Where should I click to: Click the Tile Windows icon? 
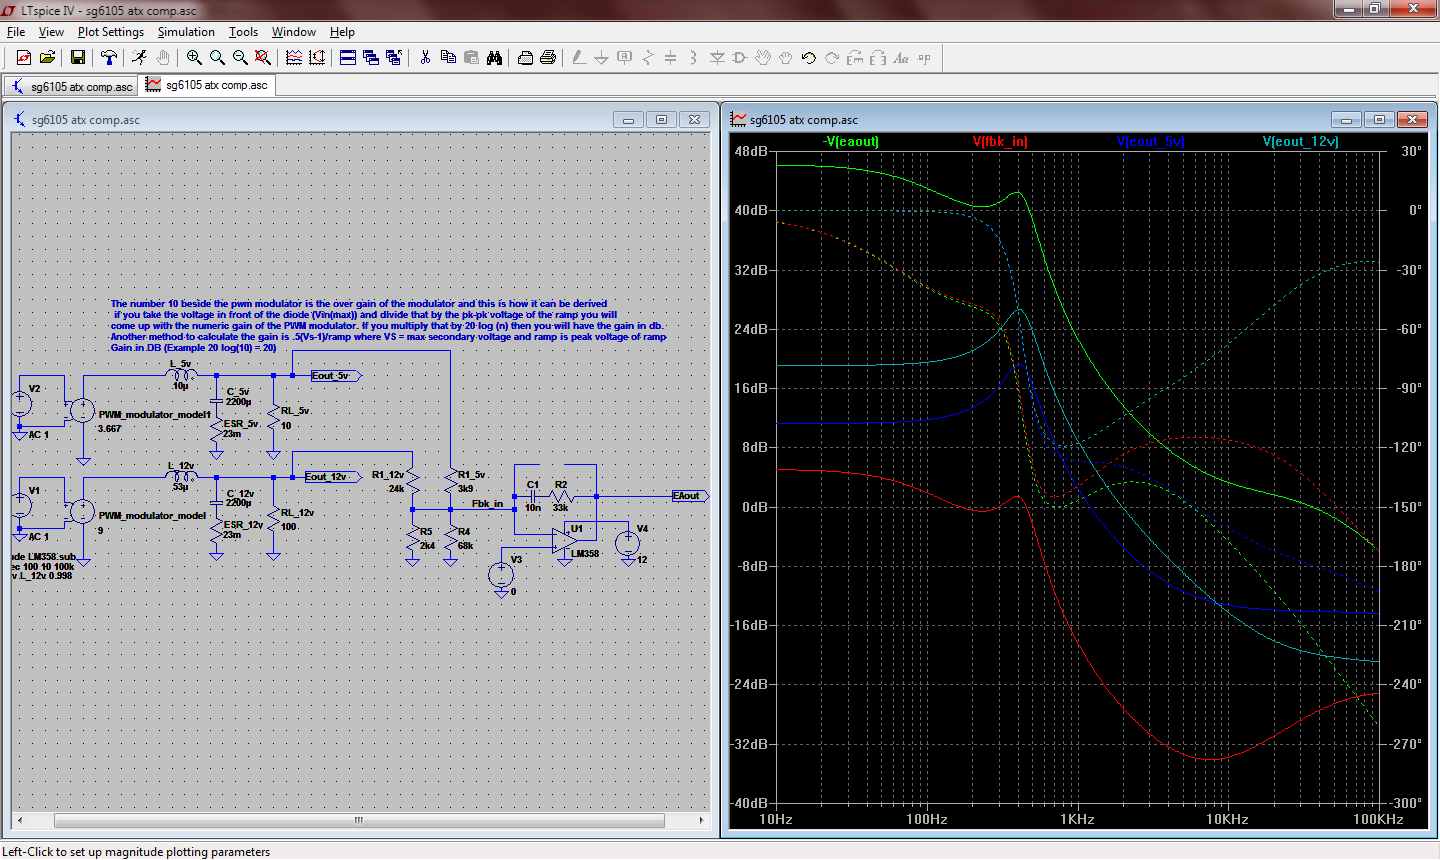[348, 58]
